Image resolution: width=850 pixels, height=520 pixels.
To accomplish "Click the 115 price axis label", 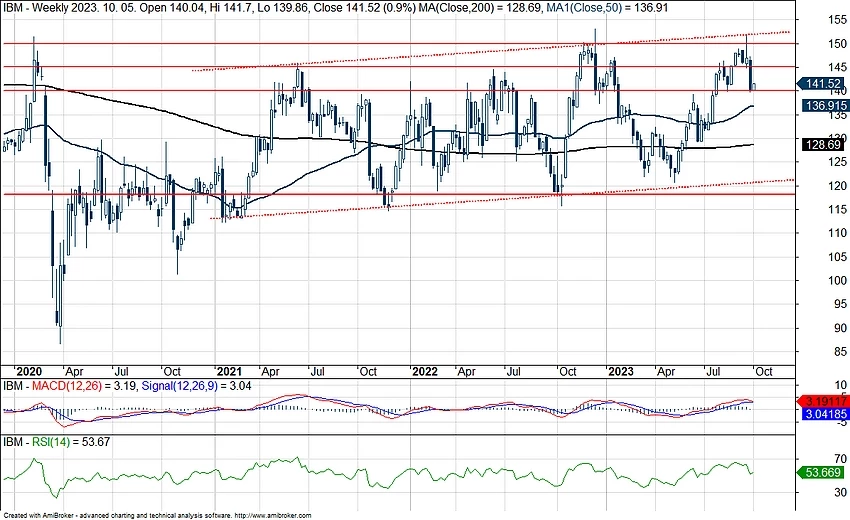I will [837, 209].
